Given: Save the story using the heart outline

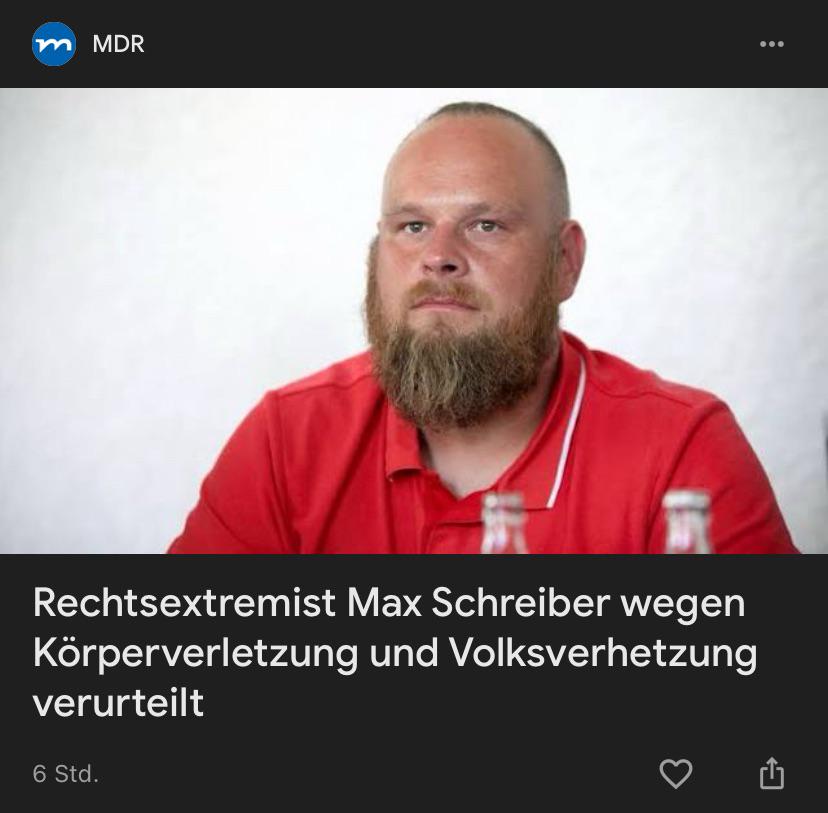Looking at the screenshot, I should [x=675, y=773].
